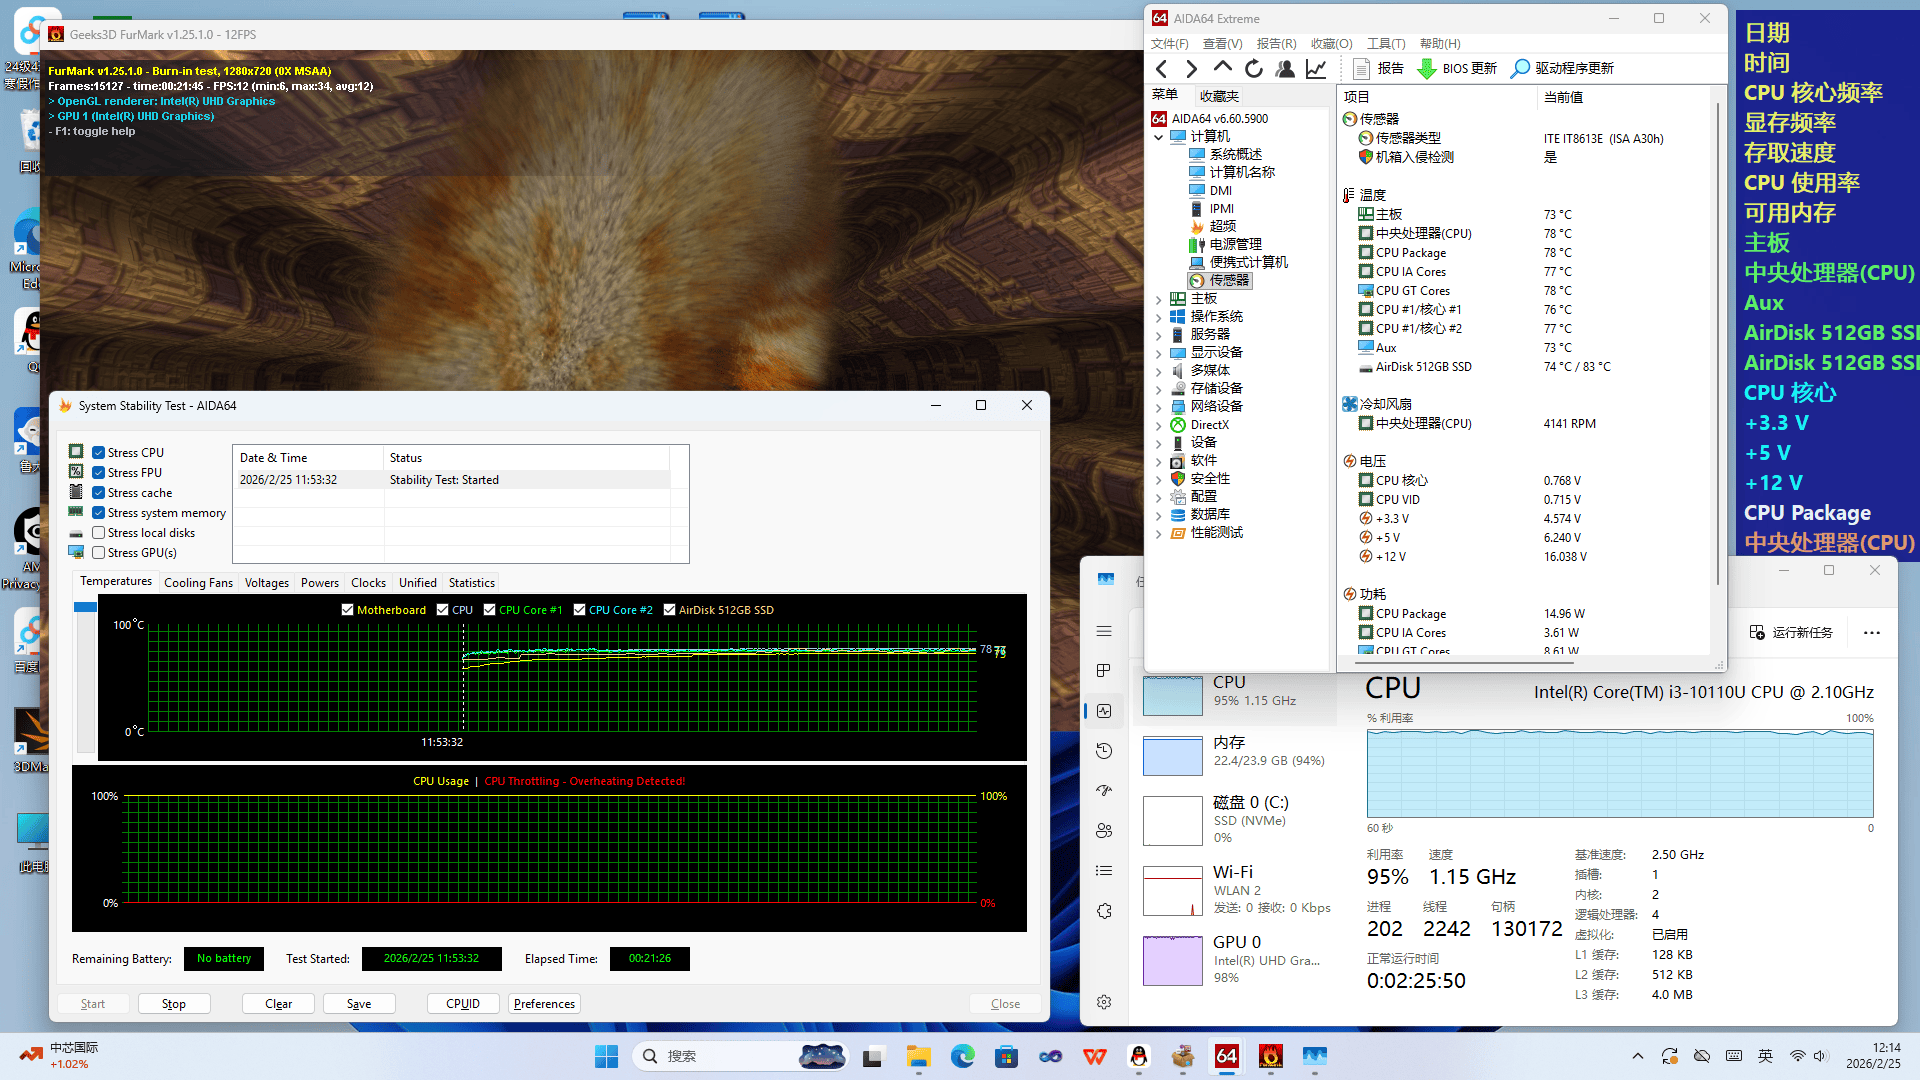
Task: Click FurMark icon in the taskbar
Action: click(x=1270, y=1056)
